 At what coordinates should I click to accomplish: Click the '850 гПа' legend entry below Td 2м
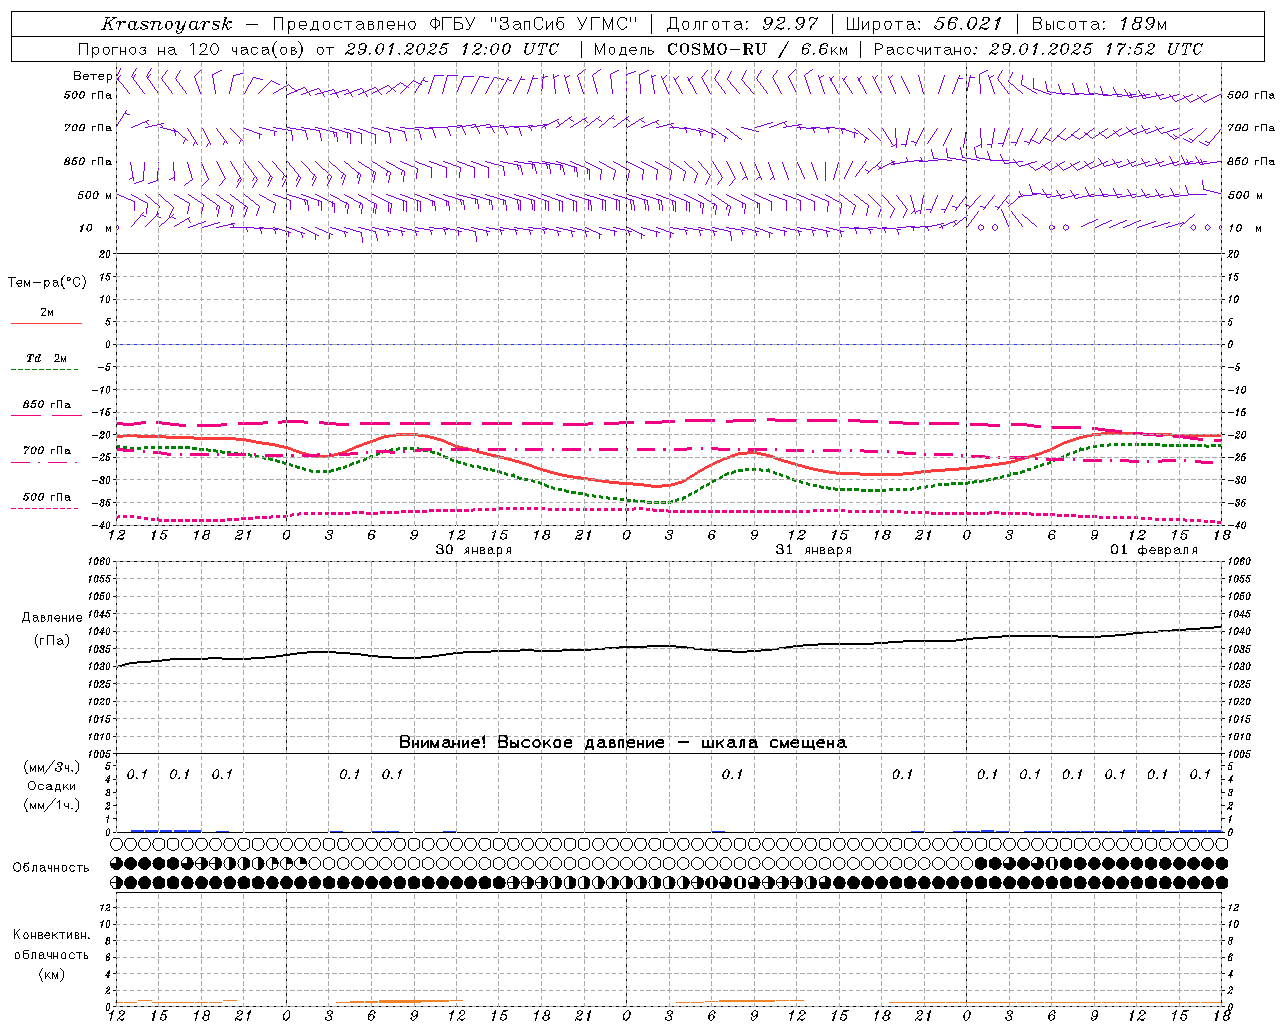[x=46, y=405]
